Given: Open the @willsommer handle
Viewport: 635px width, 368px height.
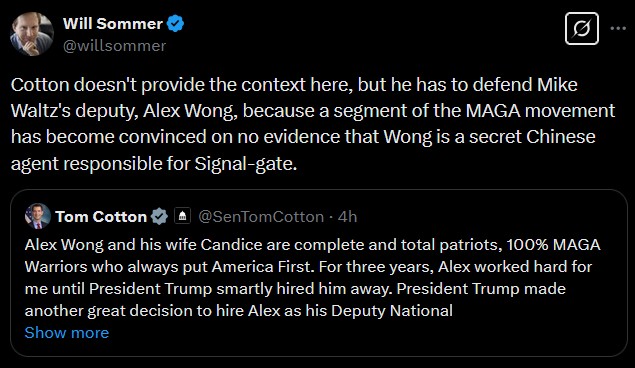Looking at the screenshot, I should tap(115, 46).
